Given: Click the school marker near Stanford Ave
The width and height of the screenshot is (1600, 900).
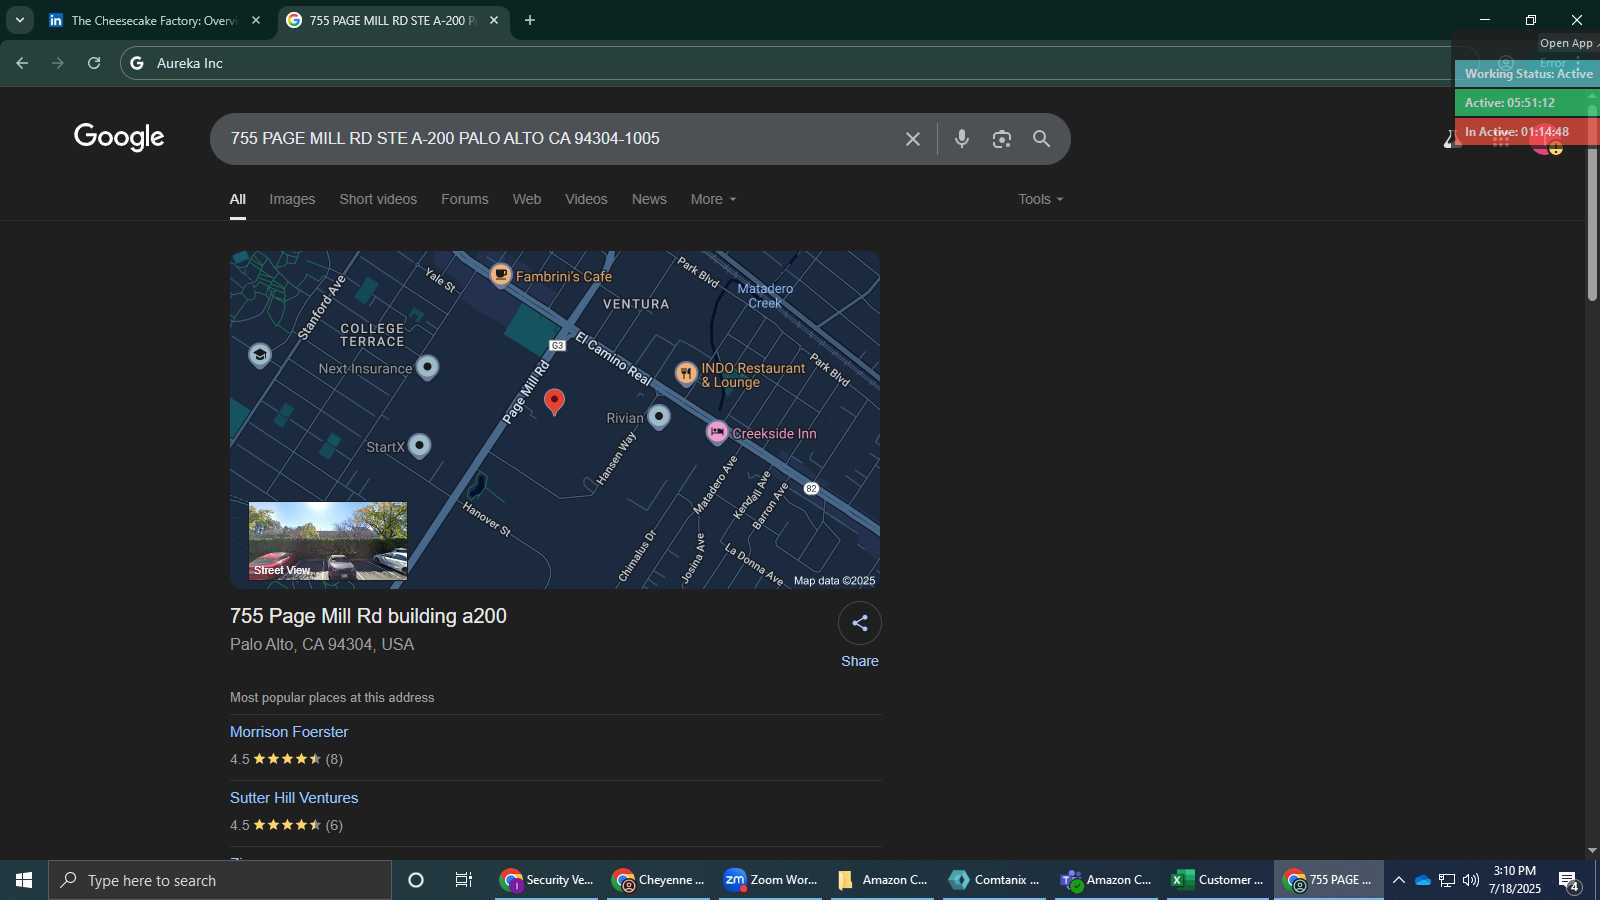Looking at the screenshot, I should pos(260,355).
